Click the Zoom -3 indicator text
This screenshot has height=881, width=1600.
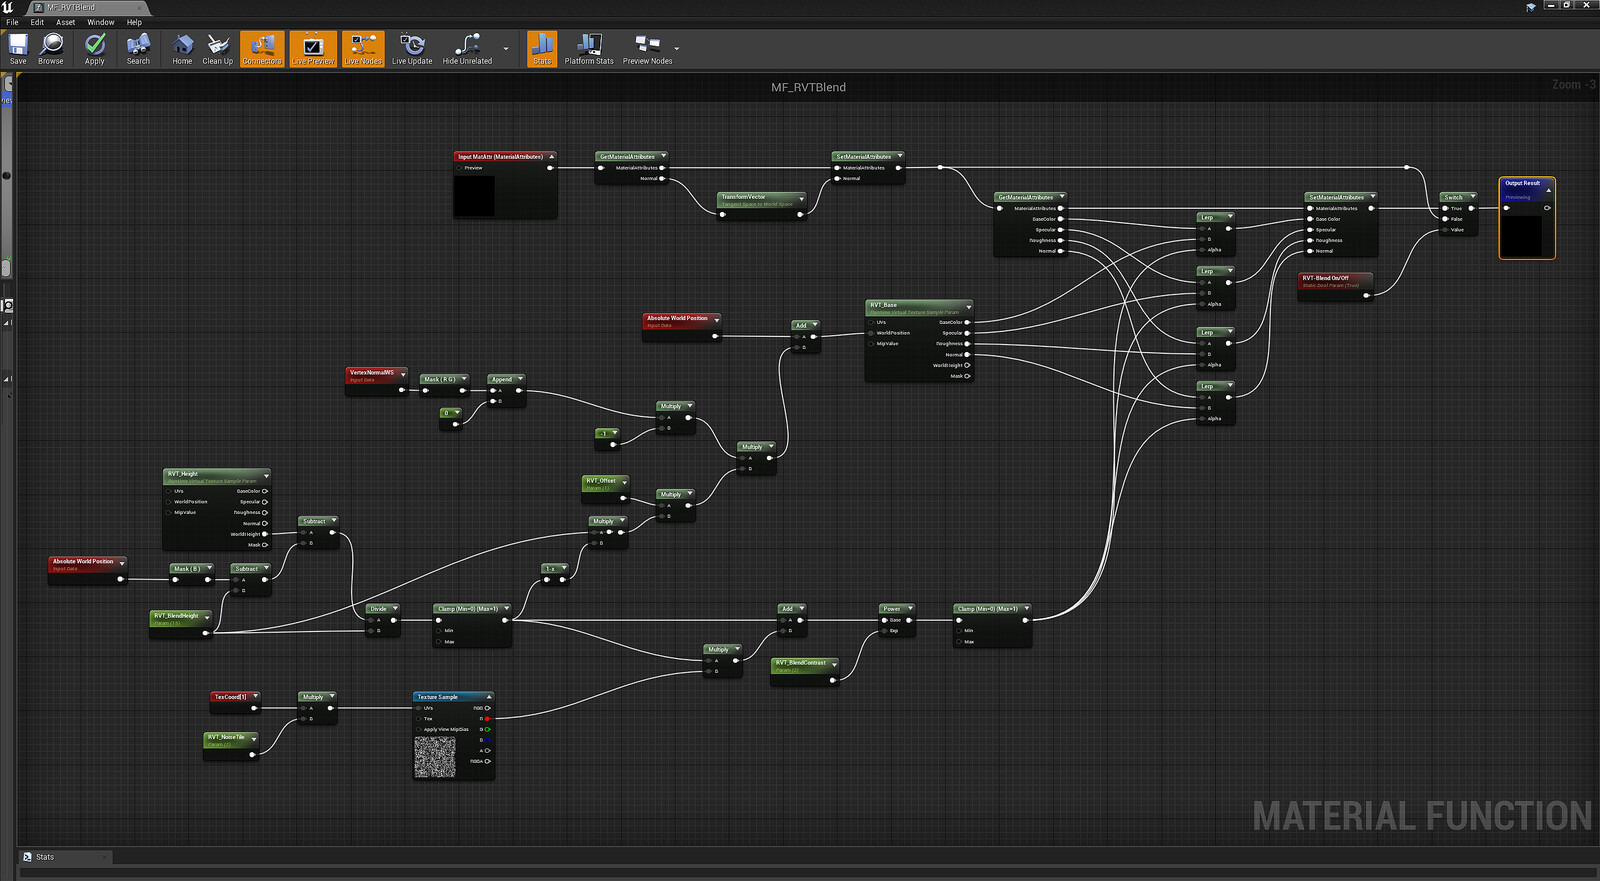click(1574, 85)
